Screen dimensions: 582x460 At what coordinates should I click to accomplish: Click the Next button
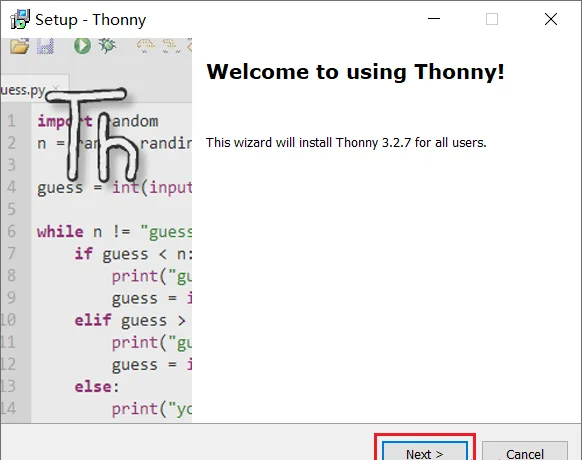(x=425, y=451)
